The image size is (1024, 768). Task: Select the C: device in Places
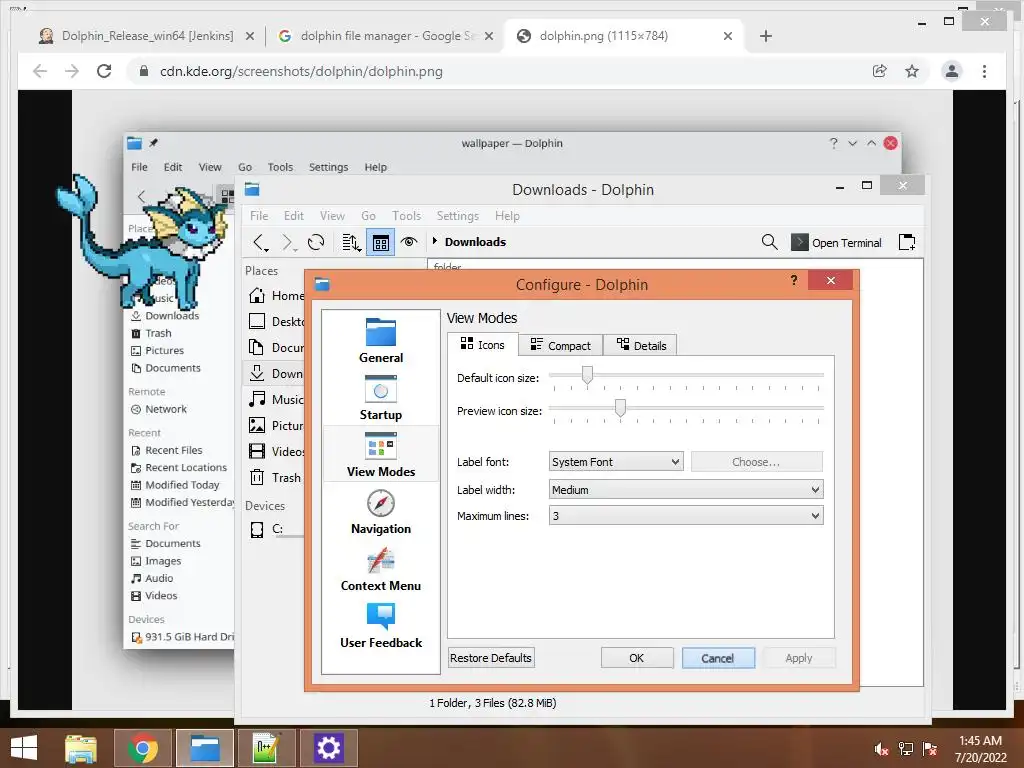(268, 529)
